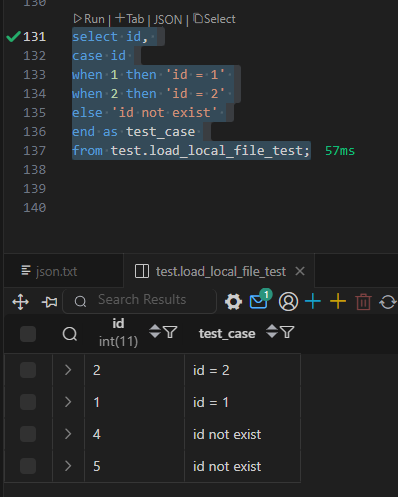Select 'id not exist' cell in row 4
Viewport: 398px width, 497px height.
242,434
